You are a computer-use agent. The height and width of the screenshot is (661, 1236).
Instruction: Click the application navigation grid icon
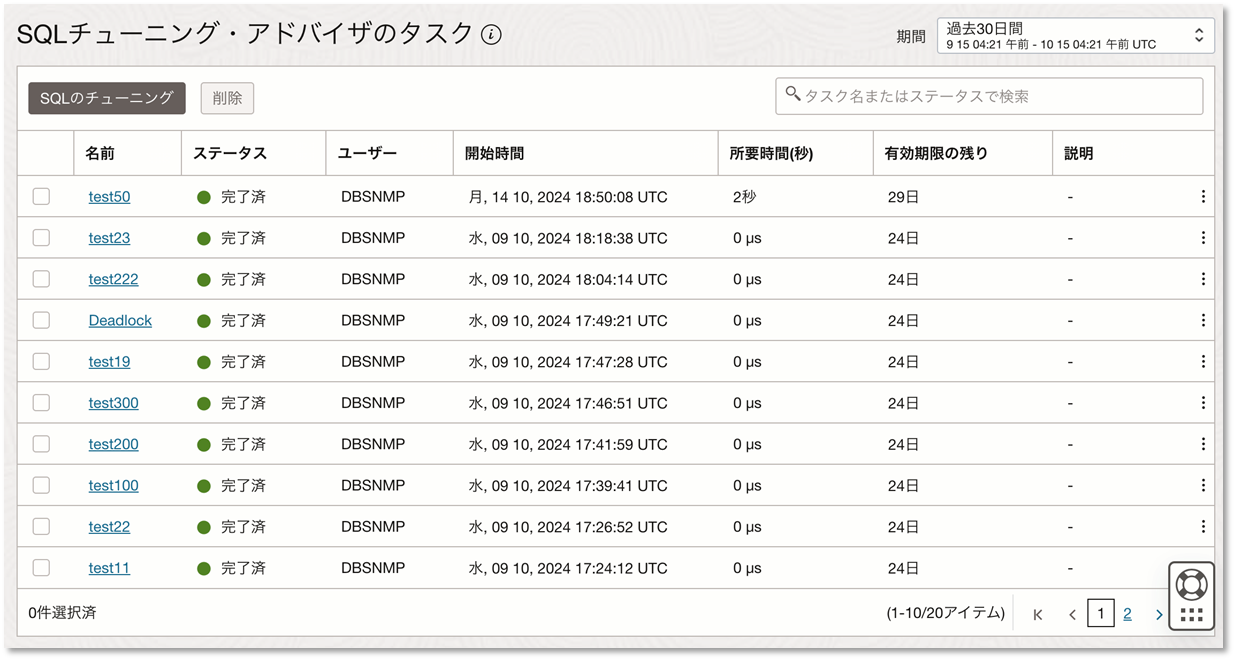coord(1190,613)
